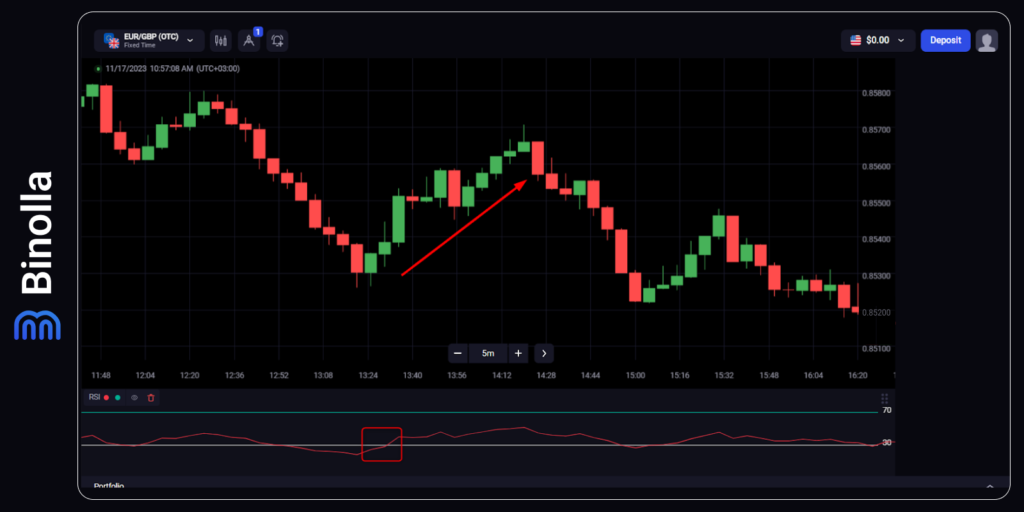Expand the Portfolio panel chevron
This screenshot has height=512, width=1024.
(x=989, y=487)
